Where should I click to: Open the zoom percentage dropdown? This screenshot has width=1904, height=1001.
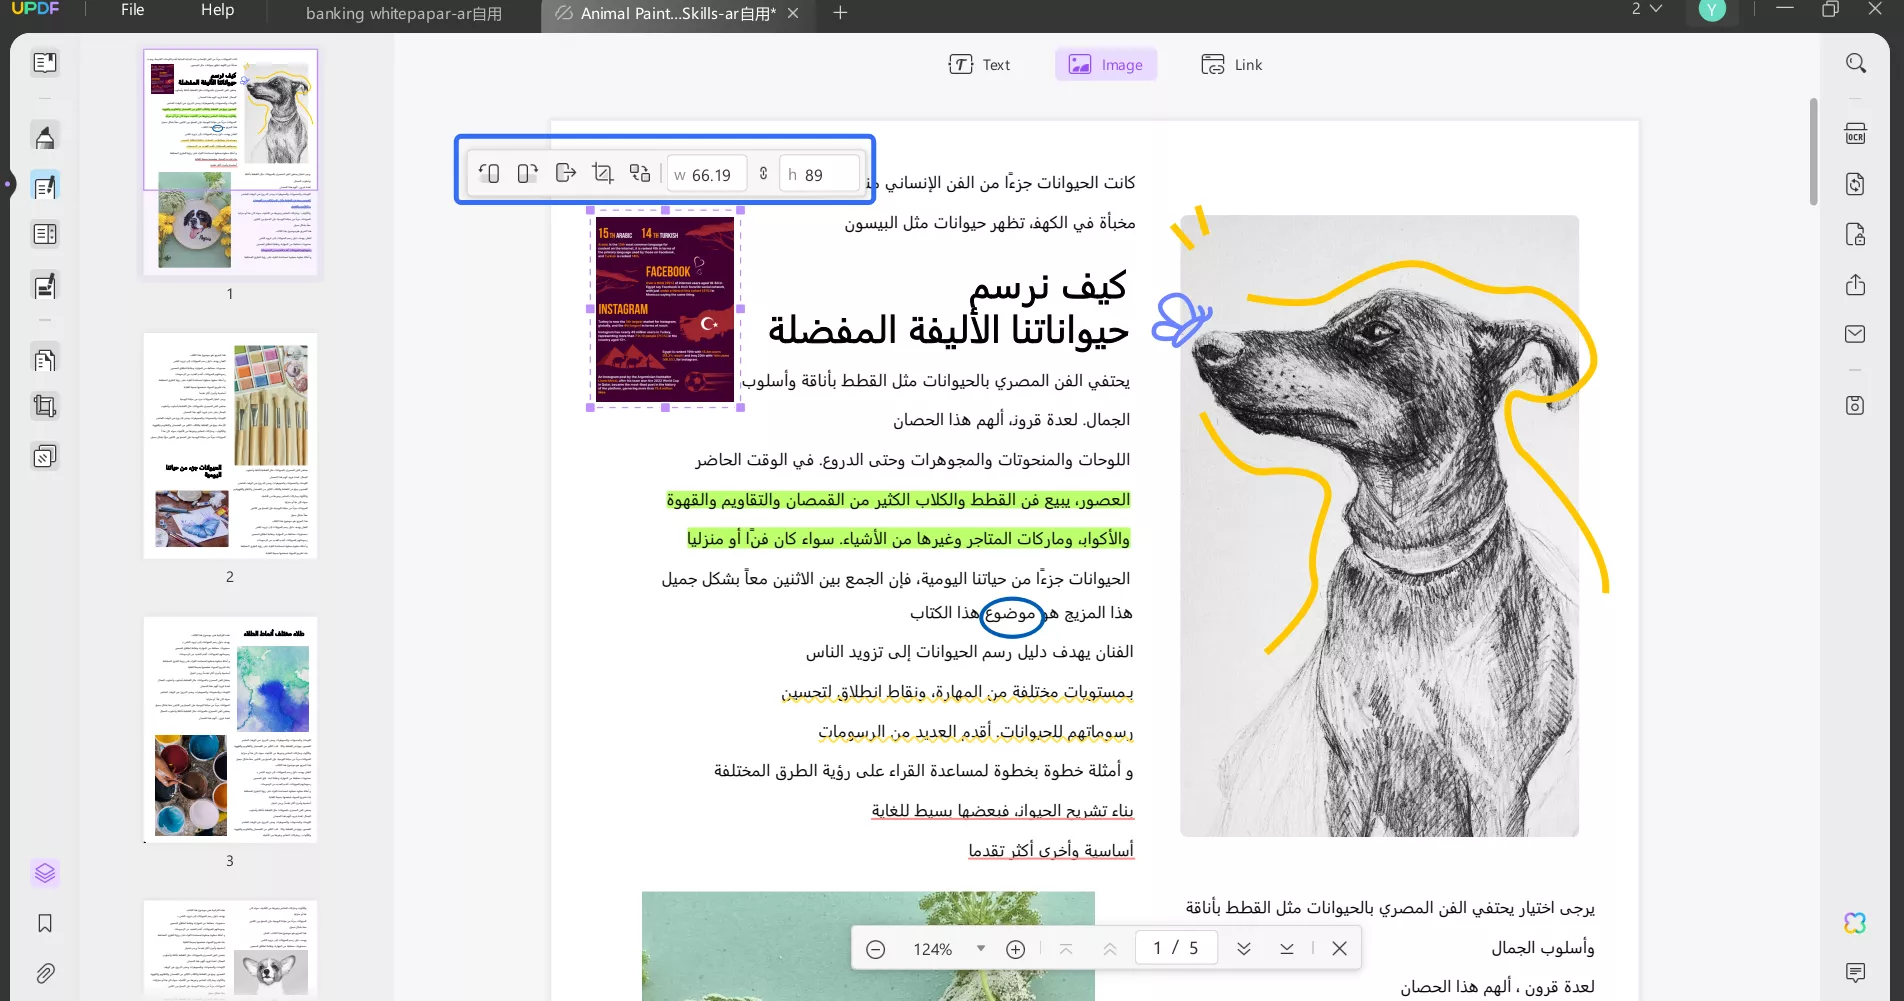[x=980, y=948]
